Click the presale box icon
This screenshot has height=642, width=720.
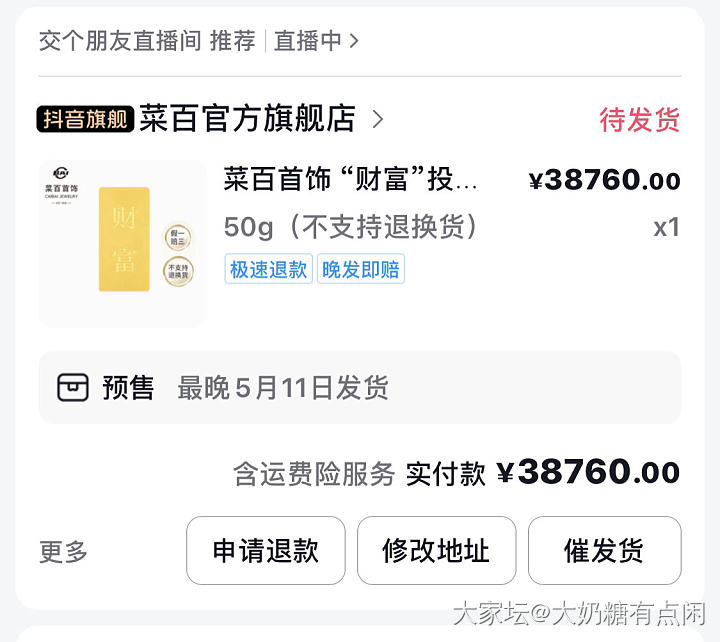click(x=73, y=388)
